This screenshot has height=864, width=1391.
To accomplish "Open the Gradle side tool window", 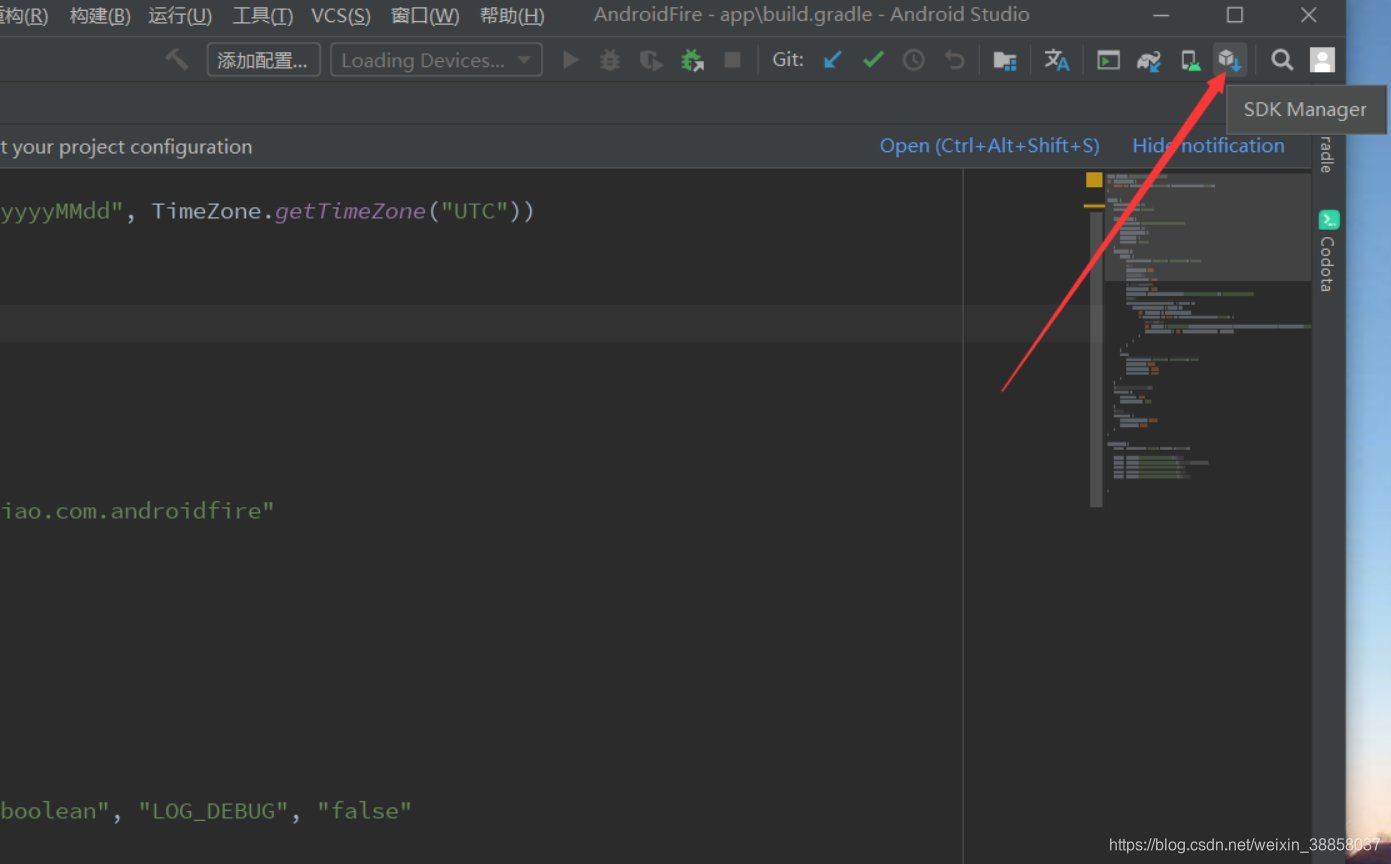I will (x=1327, y=155).
